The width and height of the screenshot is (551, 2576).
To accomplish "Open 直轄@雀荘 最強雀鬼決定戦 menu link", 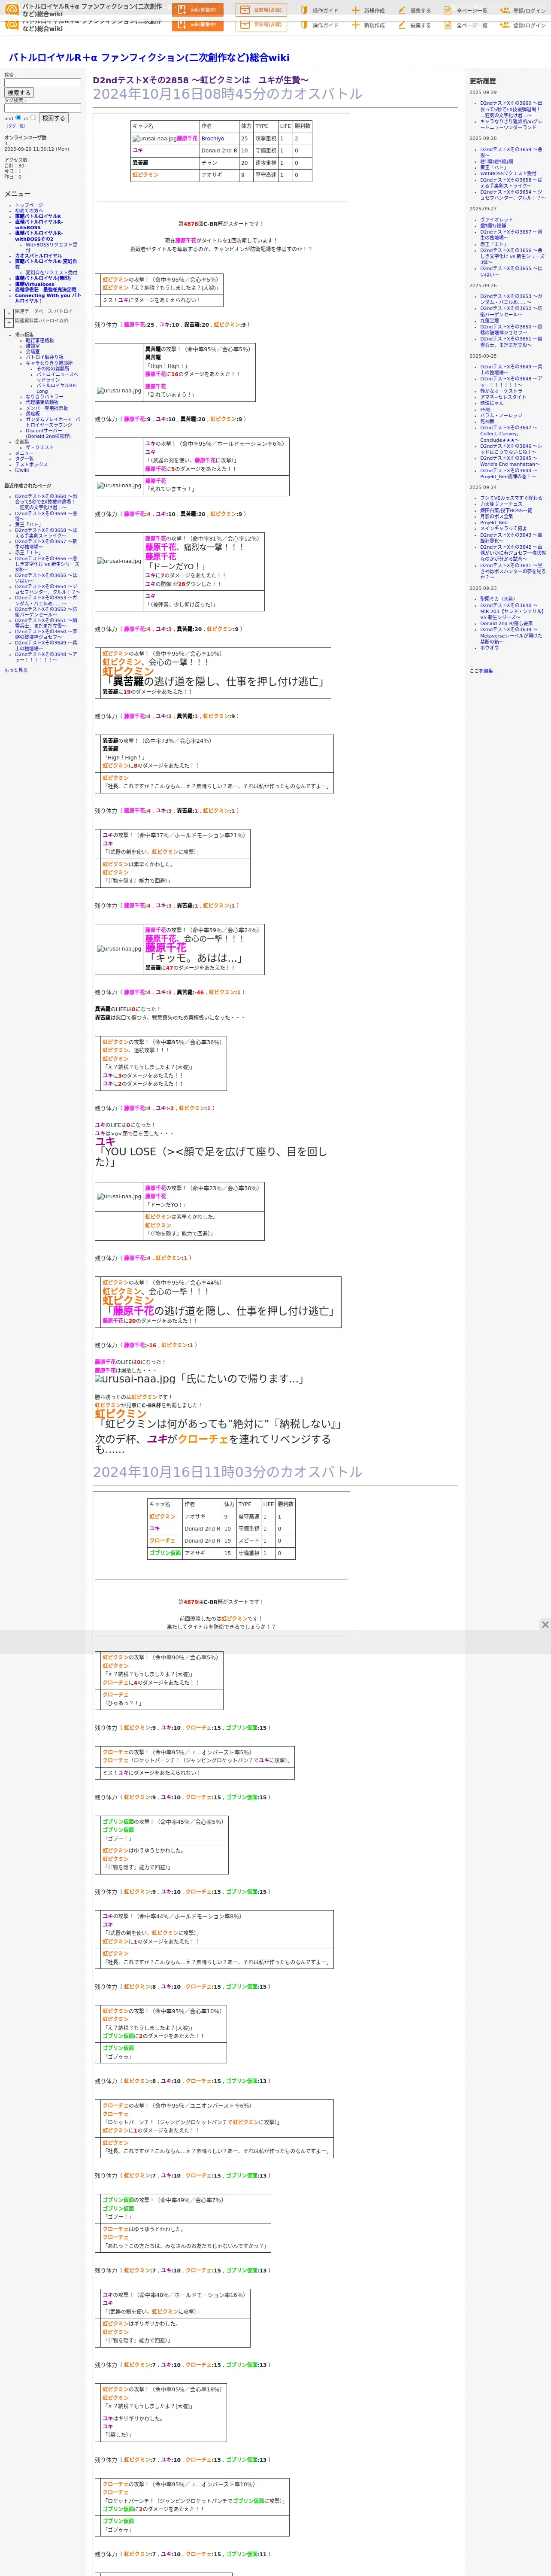I will point(45,290).
